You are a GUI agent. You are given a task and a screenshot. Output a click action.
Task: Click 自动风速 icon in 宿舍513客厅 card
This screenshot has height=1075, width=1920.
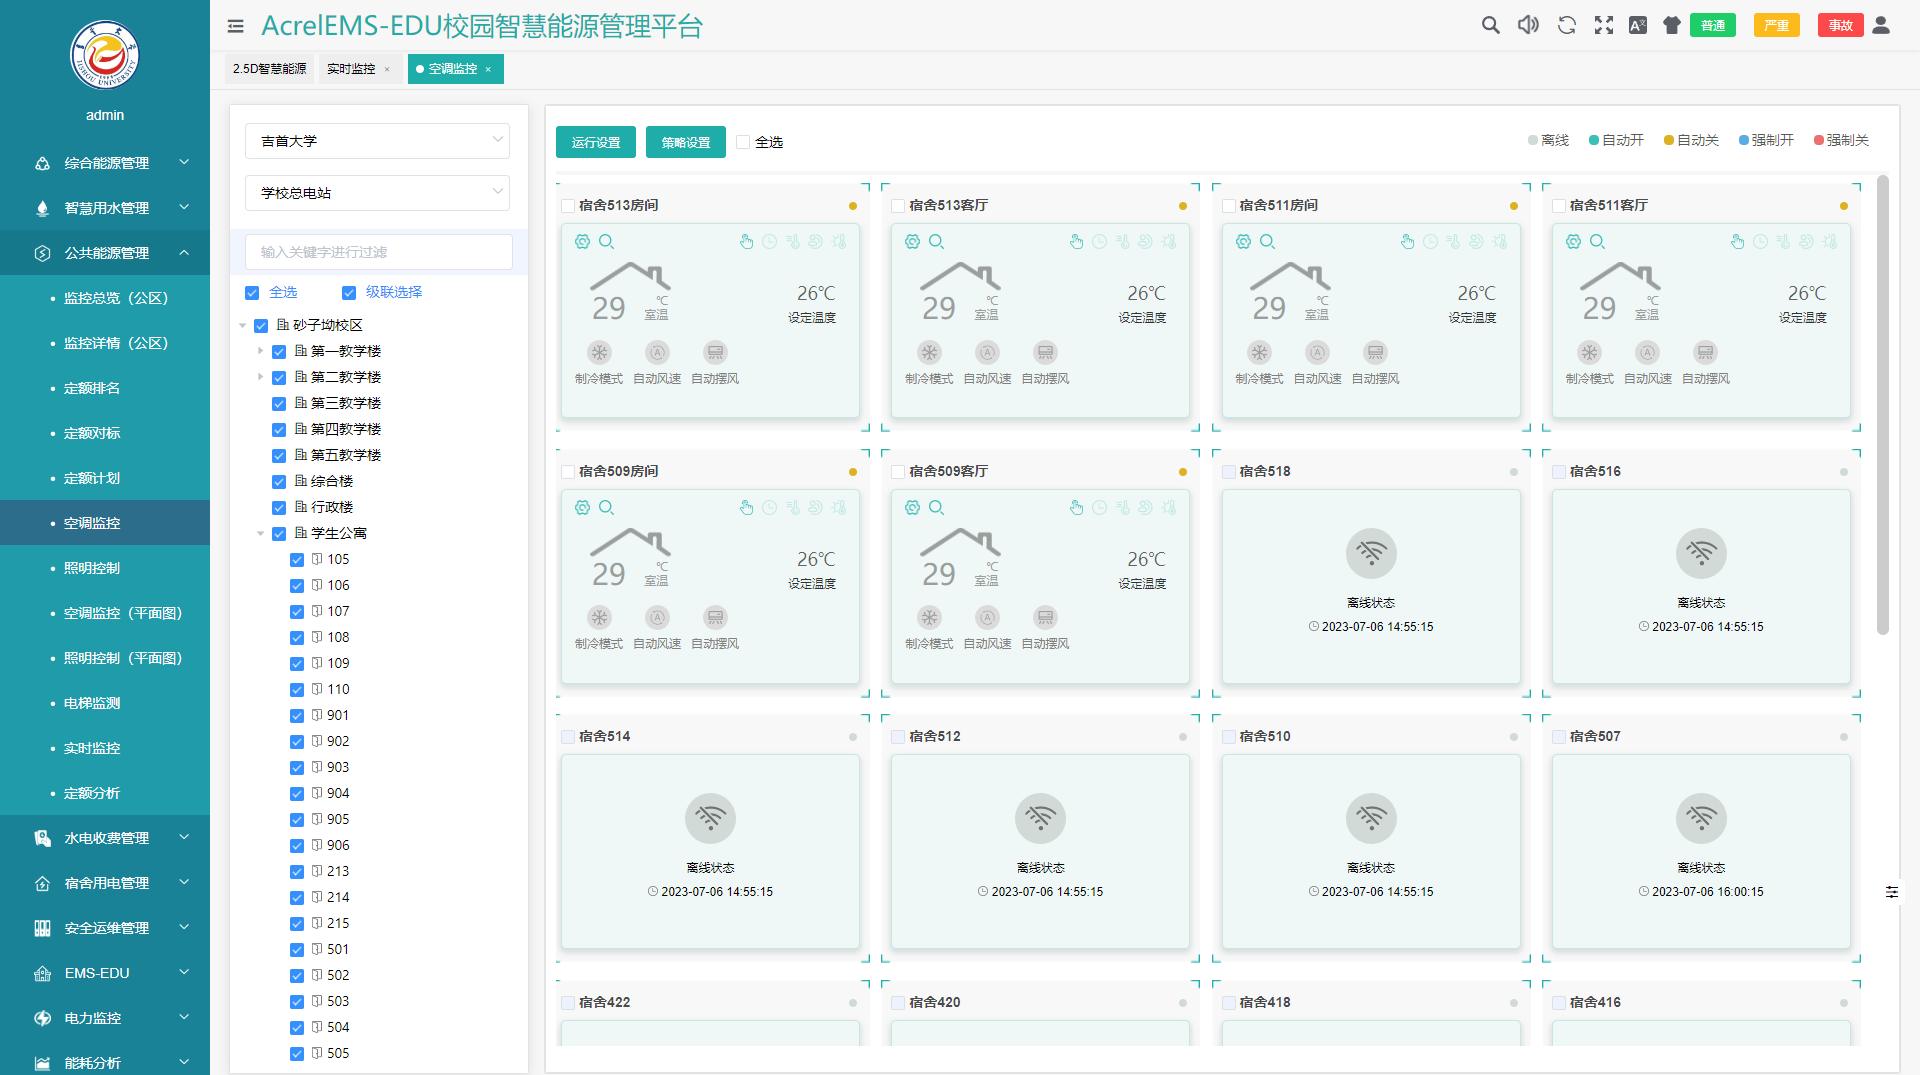pos(987,352)
